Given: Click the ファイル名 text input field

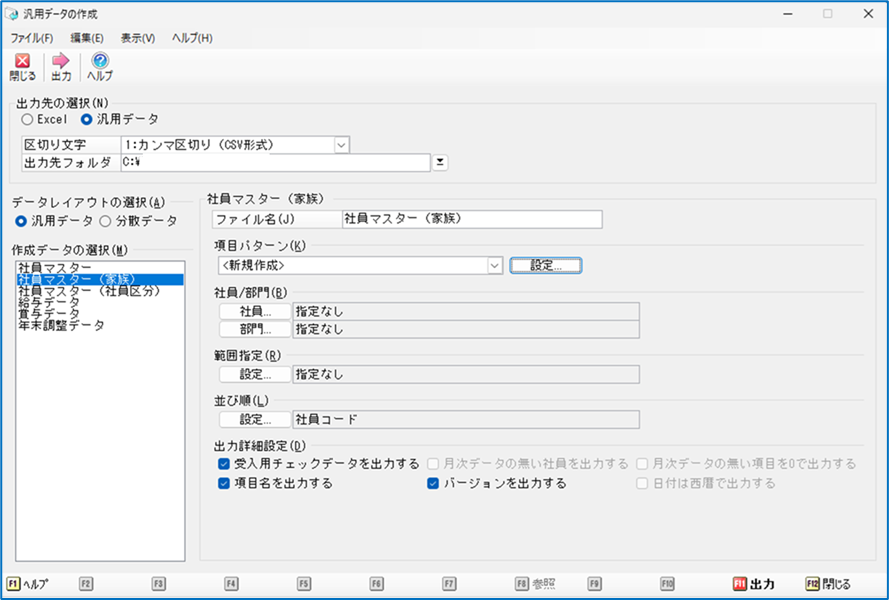Looking at the screenshot, I should click(471, 219).
